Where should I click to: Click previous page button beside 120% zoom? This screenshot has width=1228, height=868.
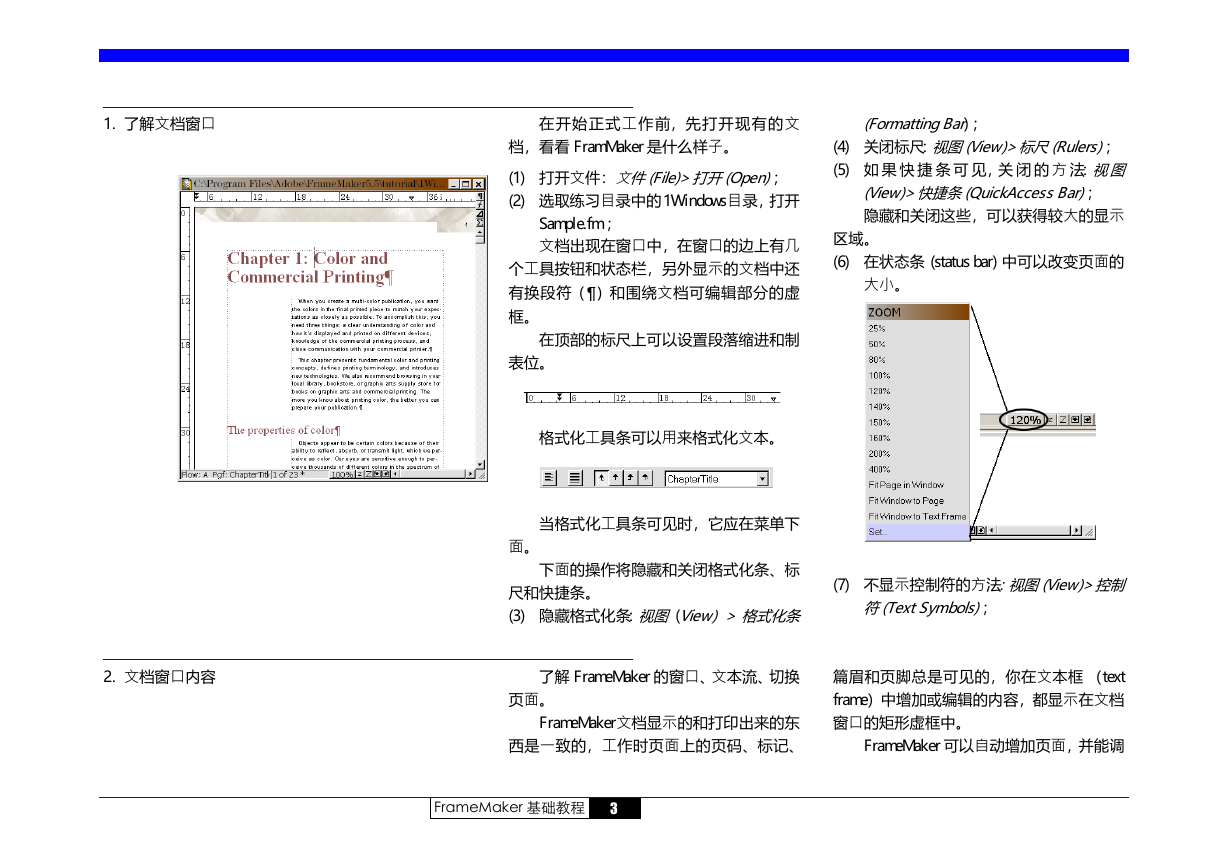[x=1074, y=420]
